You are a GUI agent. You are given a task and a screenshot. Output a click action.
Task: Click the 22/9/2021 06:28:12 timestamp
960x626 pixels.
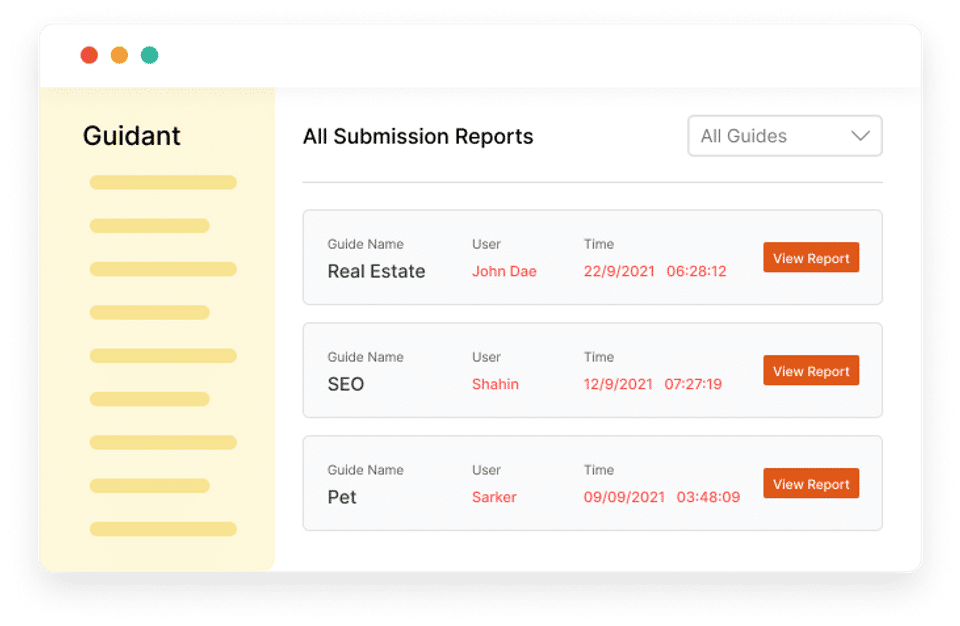pos(655,271)
